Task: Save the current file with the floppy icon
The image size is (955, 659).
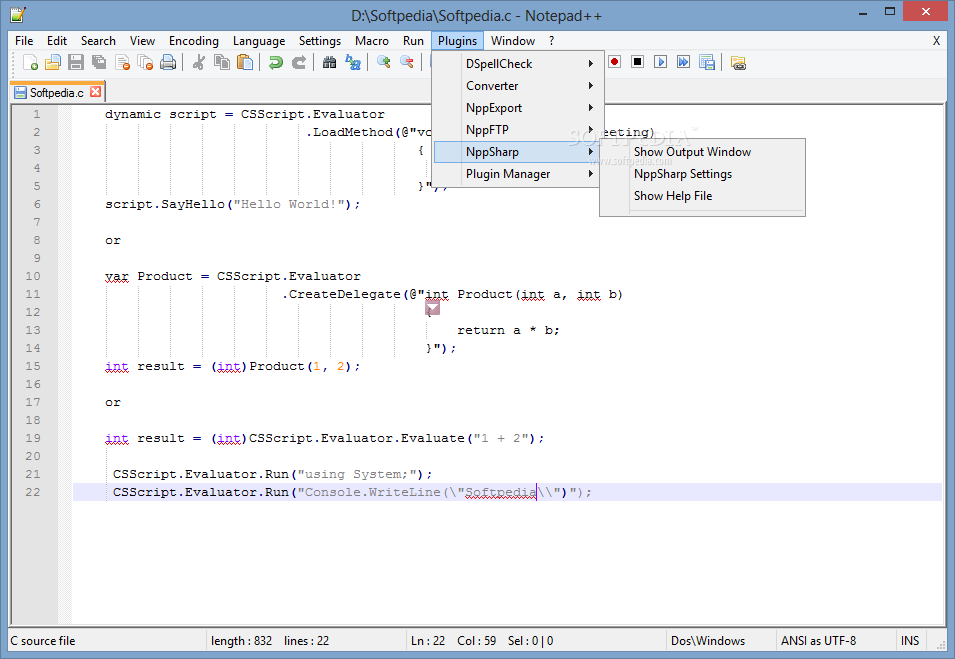Action: click(x=76, y=62)
